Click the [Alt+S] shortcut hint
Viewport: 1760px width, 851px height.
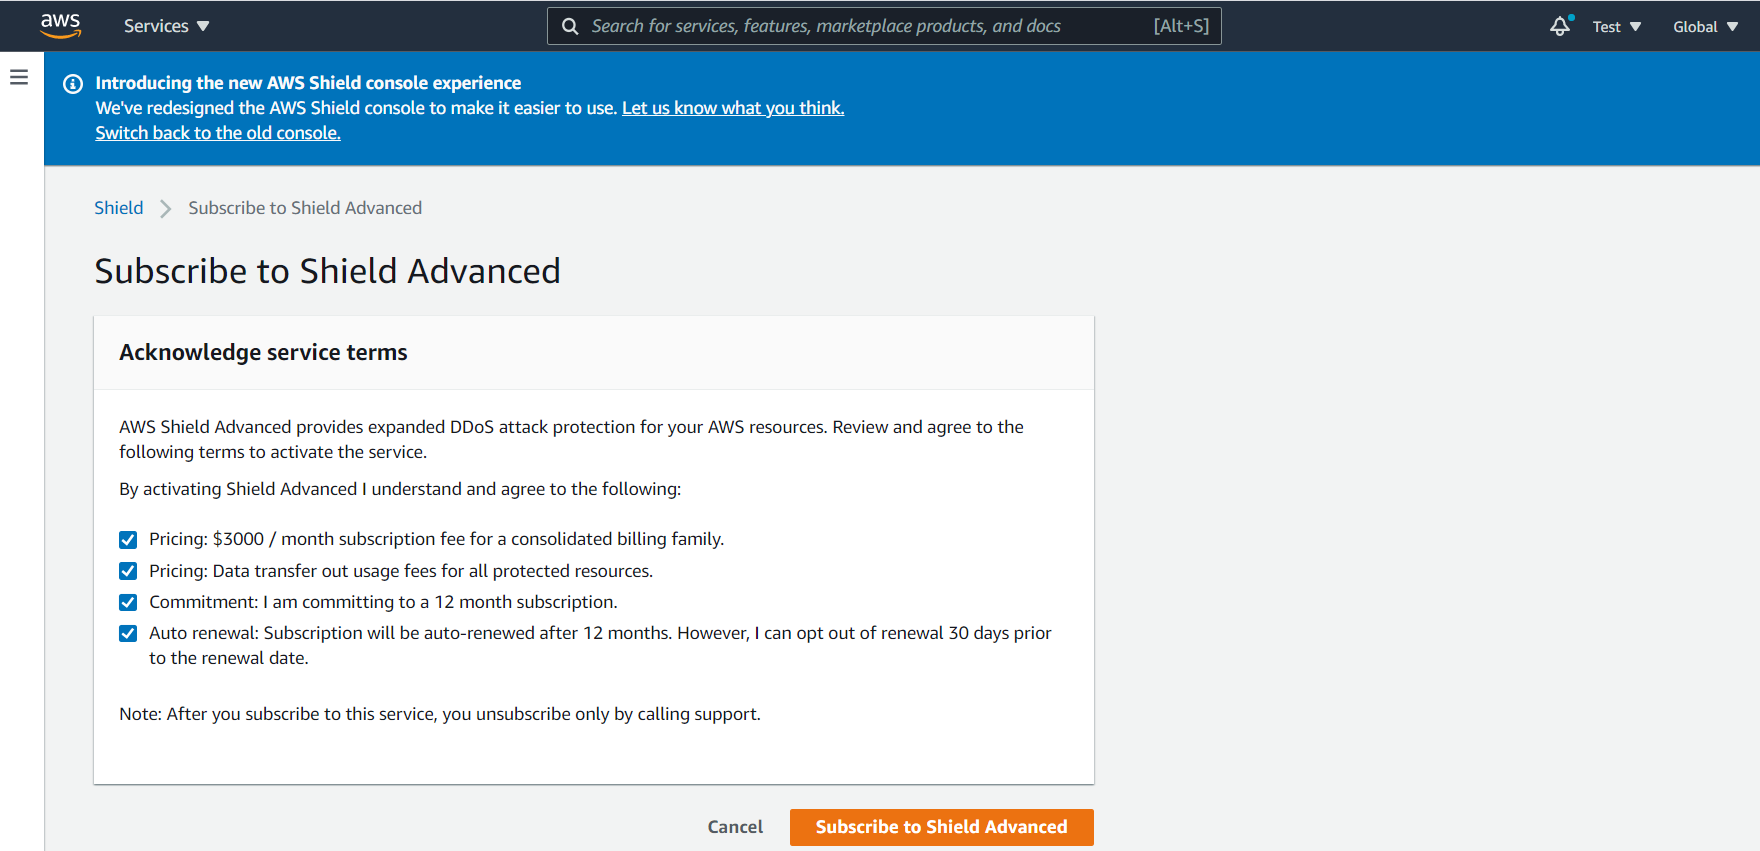(x=1181, y=26)
